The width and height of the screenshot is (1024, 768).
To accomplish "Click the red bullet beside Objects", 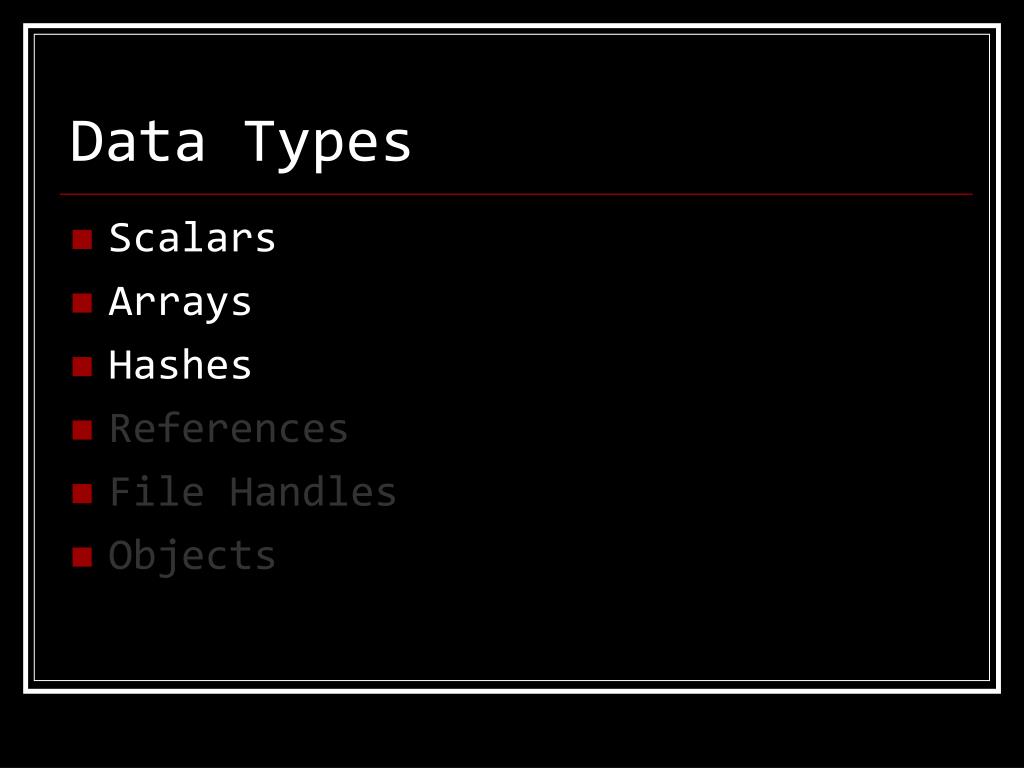I will 82,556.
